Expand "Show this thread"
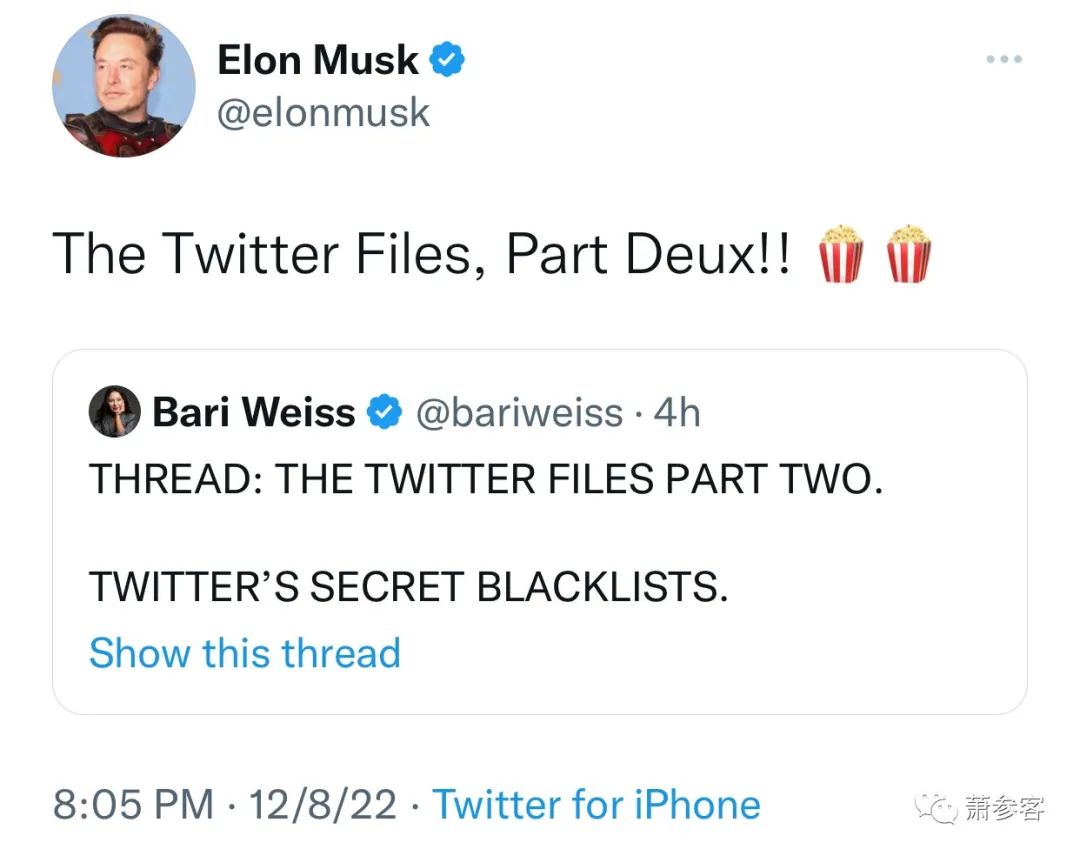The height and width of the screenshot is (856, 1080). coord(245,653)
